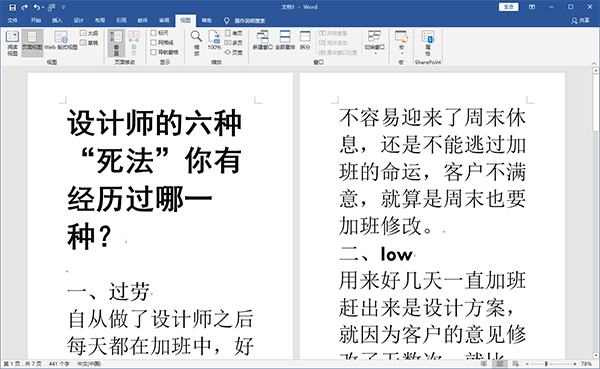Select 翻页 side-to-side page movement
Screen dimensions: 600x369
134,42
